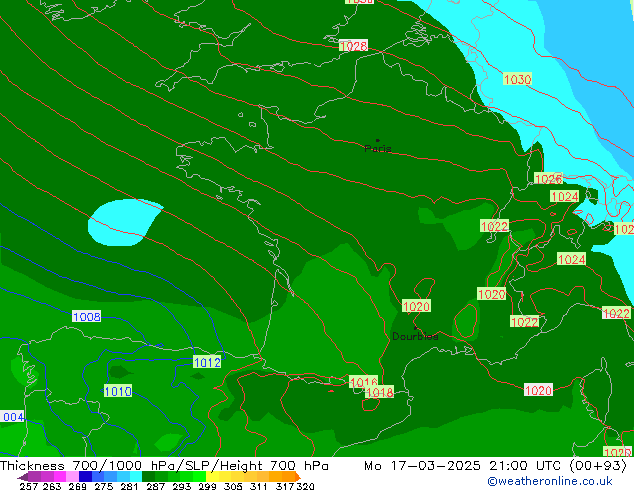The height and width of the screenshot is (490, 634).
Task: Click the black dot marking Dourbies
Action: pyautogui.click(x=415, y=328)
